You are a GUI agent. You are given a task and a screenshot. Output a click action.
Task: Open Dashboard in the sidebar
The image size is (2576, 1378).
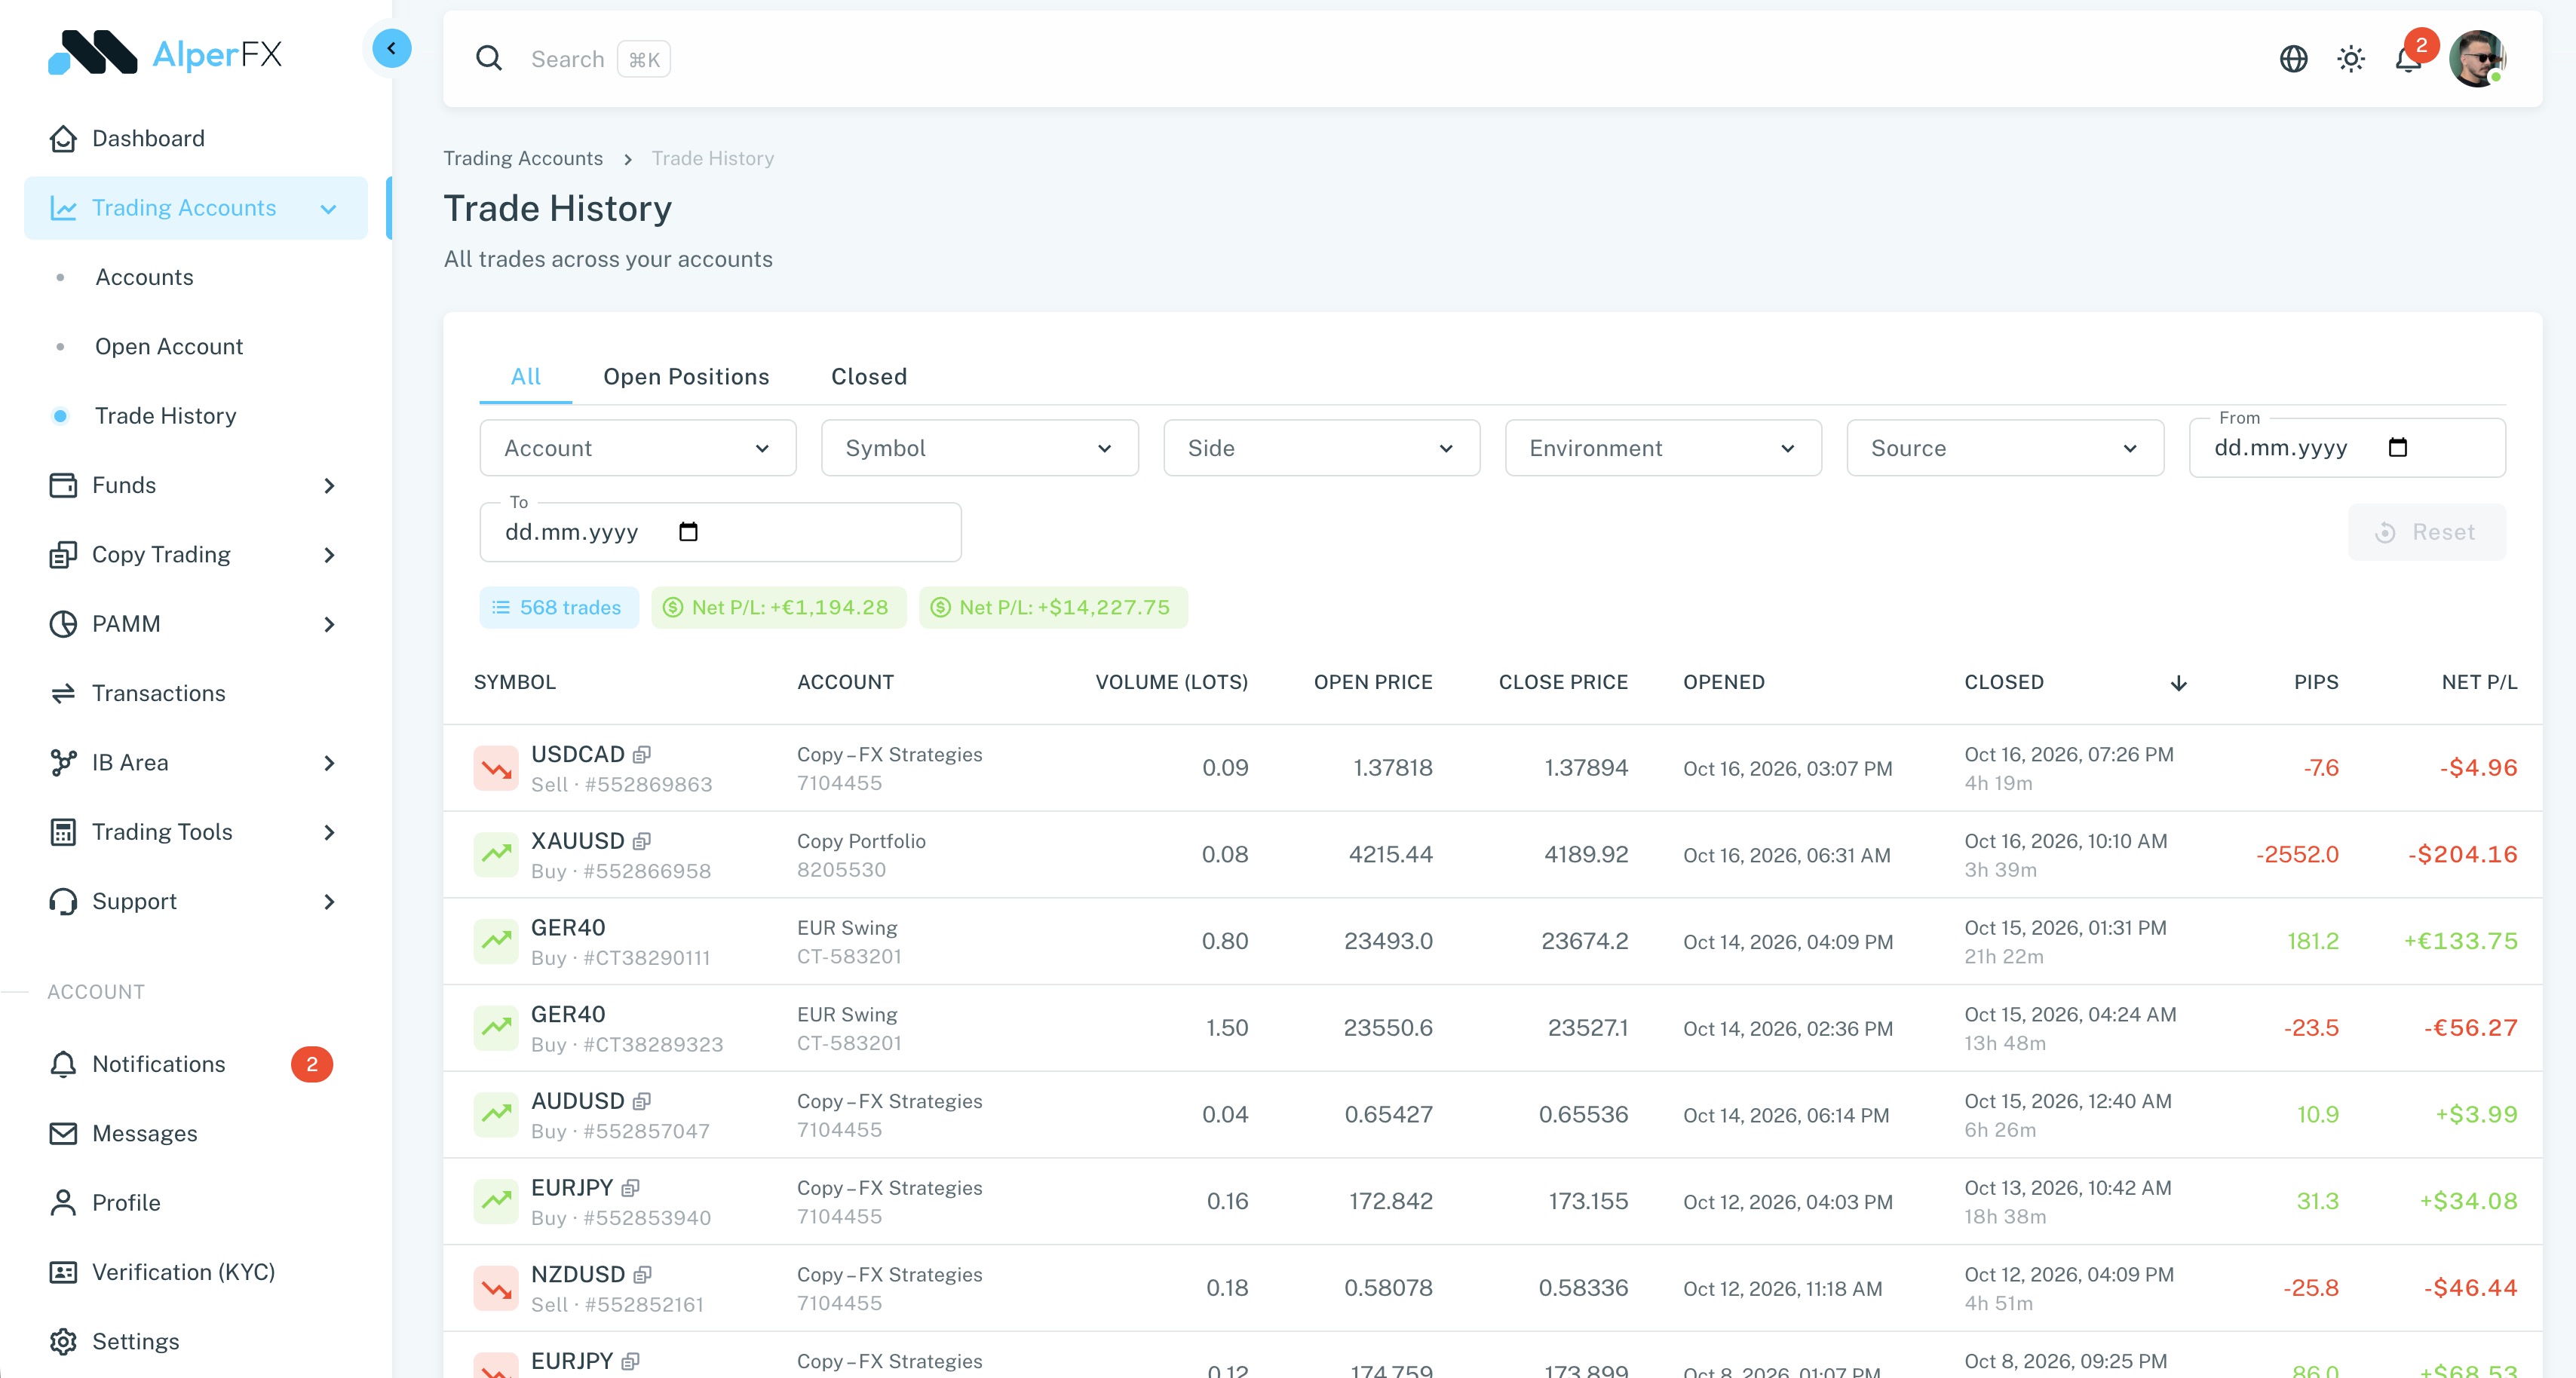coord(196,138)
